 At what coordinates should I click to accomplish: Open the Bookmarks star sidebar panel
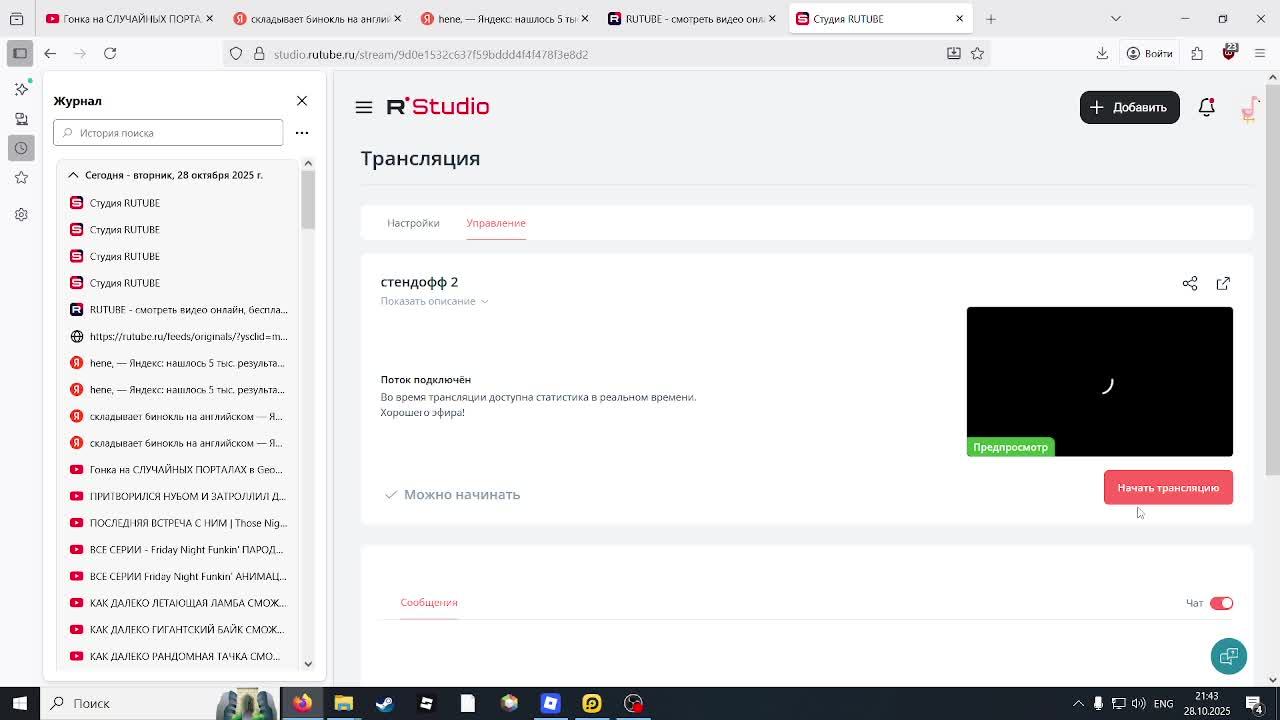coord(21,178)
